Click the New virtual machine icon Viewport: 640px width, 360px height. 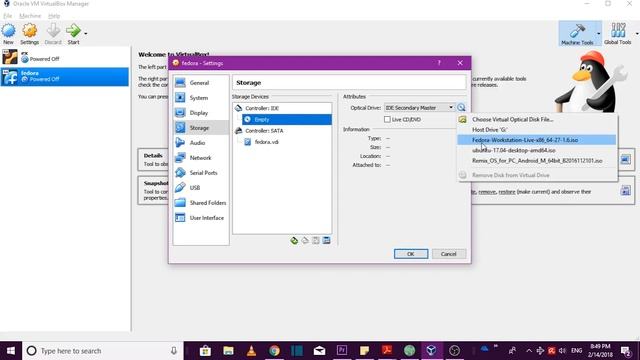coord(8,33)
